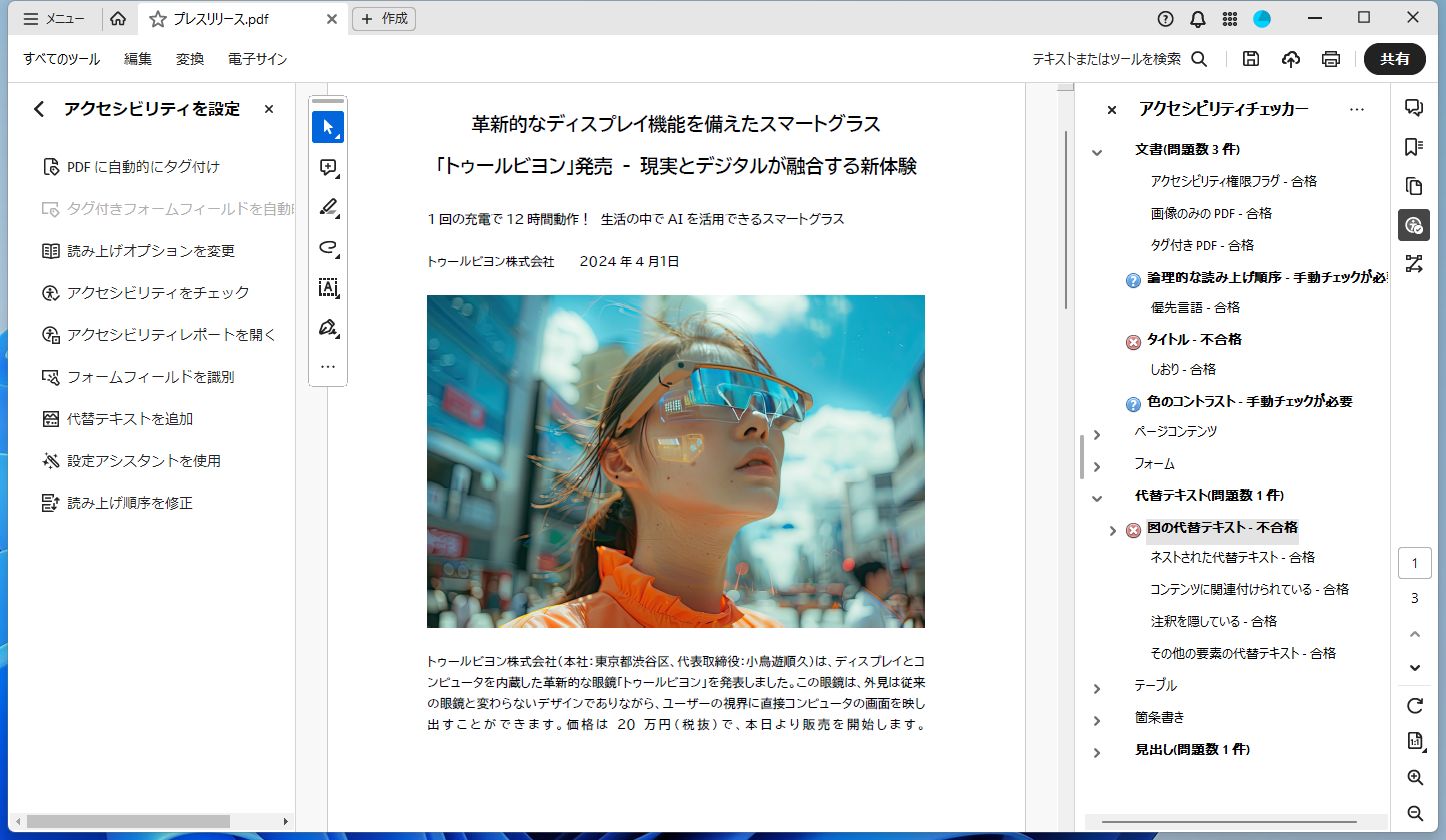Rotate the page clockwise

(x=1414, y=704)
